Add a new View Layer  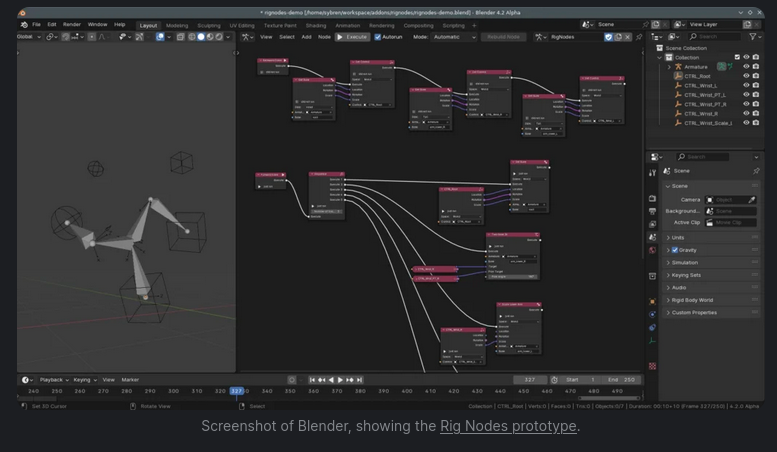click(x=747, y=24)
